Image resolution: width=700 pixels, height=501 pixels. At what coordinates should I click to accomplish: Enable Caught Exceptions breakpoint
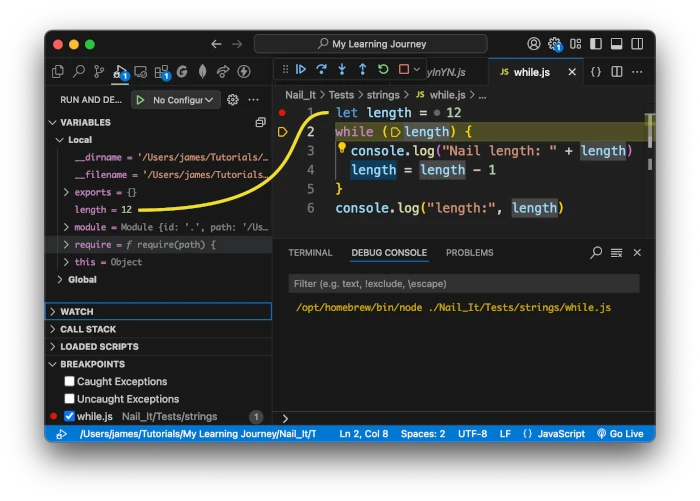69,381
